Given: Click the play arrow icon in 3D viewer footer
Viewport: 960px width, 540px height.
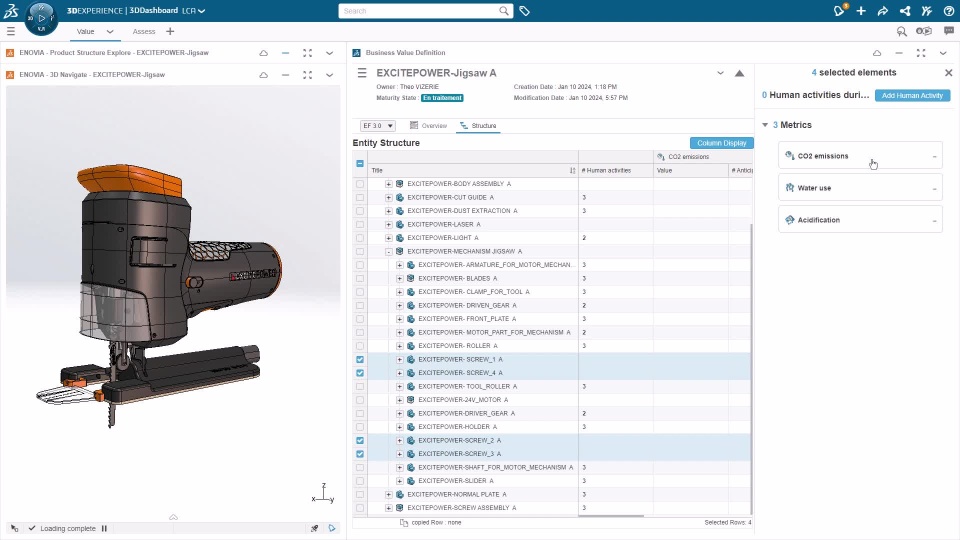Looking at the screenshot, I should pos(332,528).
